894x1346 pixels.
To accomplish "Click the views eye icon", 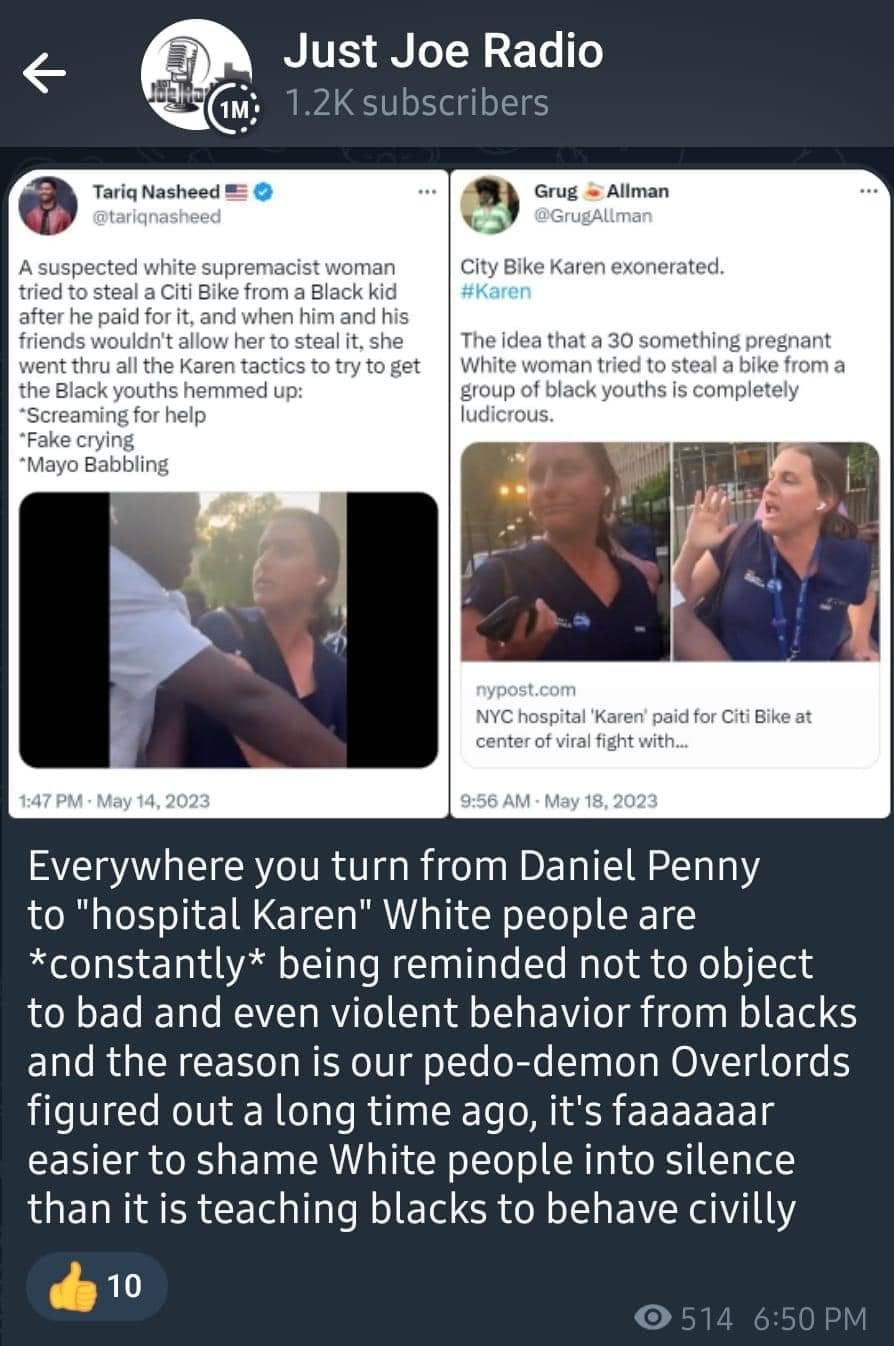I will point(654,1319).
